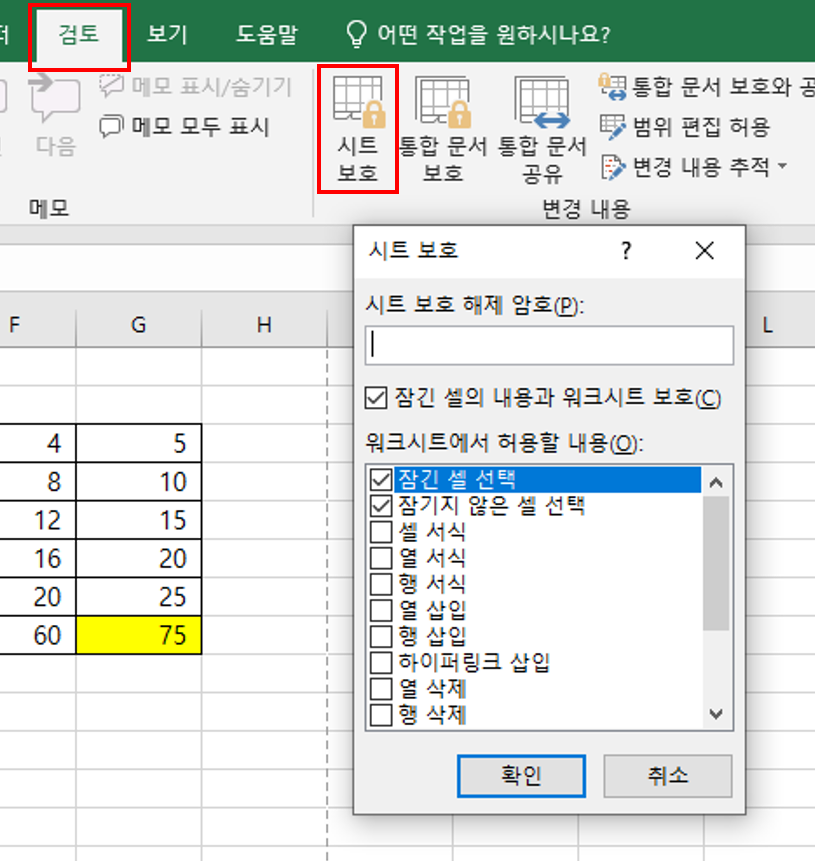Image resolution: width=815 pixels, height=861 pixels.
Task: Select cell with value 15
Action: 138,519
